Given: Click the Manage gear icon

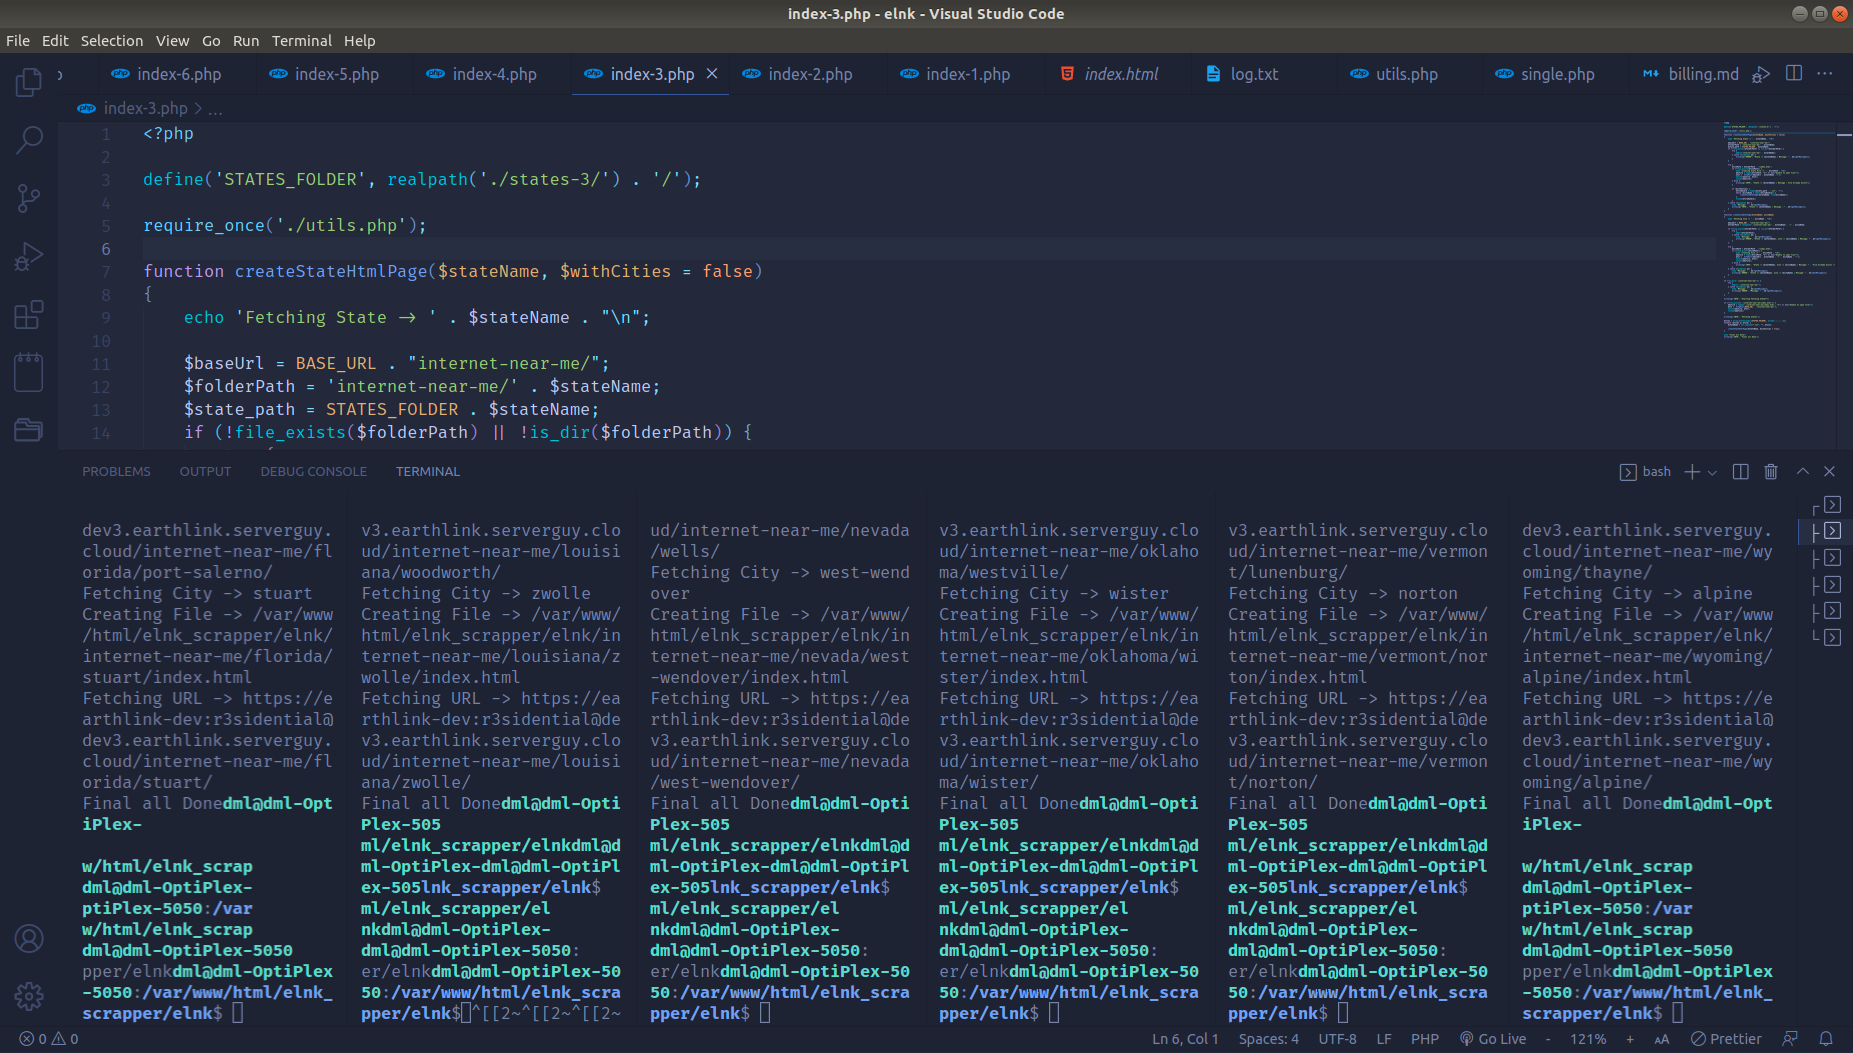Looking at the screenshot, I should tap(29, 996).
